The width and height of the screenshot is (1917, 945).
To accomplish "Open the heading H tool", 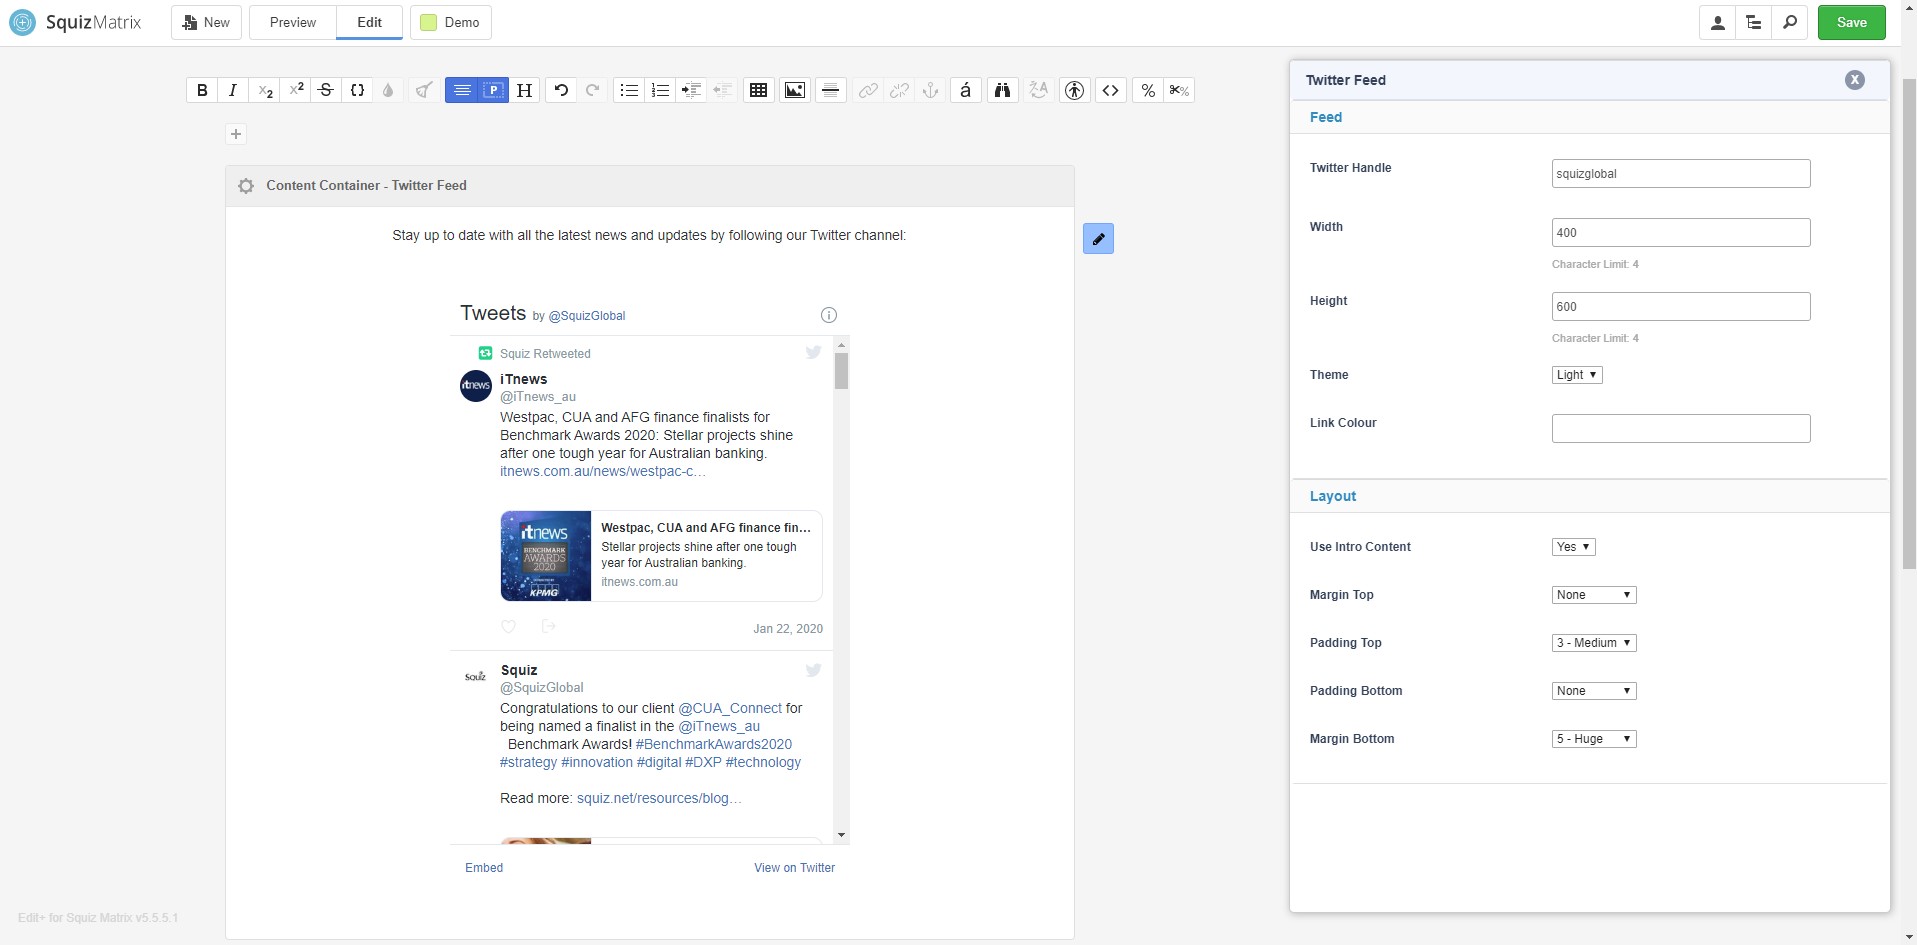I will 524,90.
